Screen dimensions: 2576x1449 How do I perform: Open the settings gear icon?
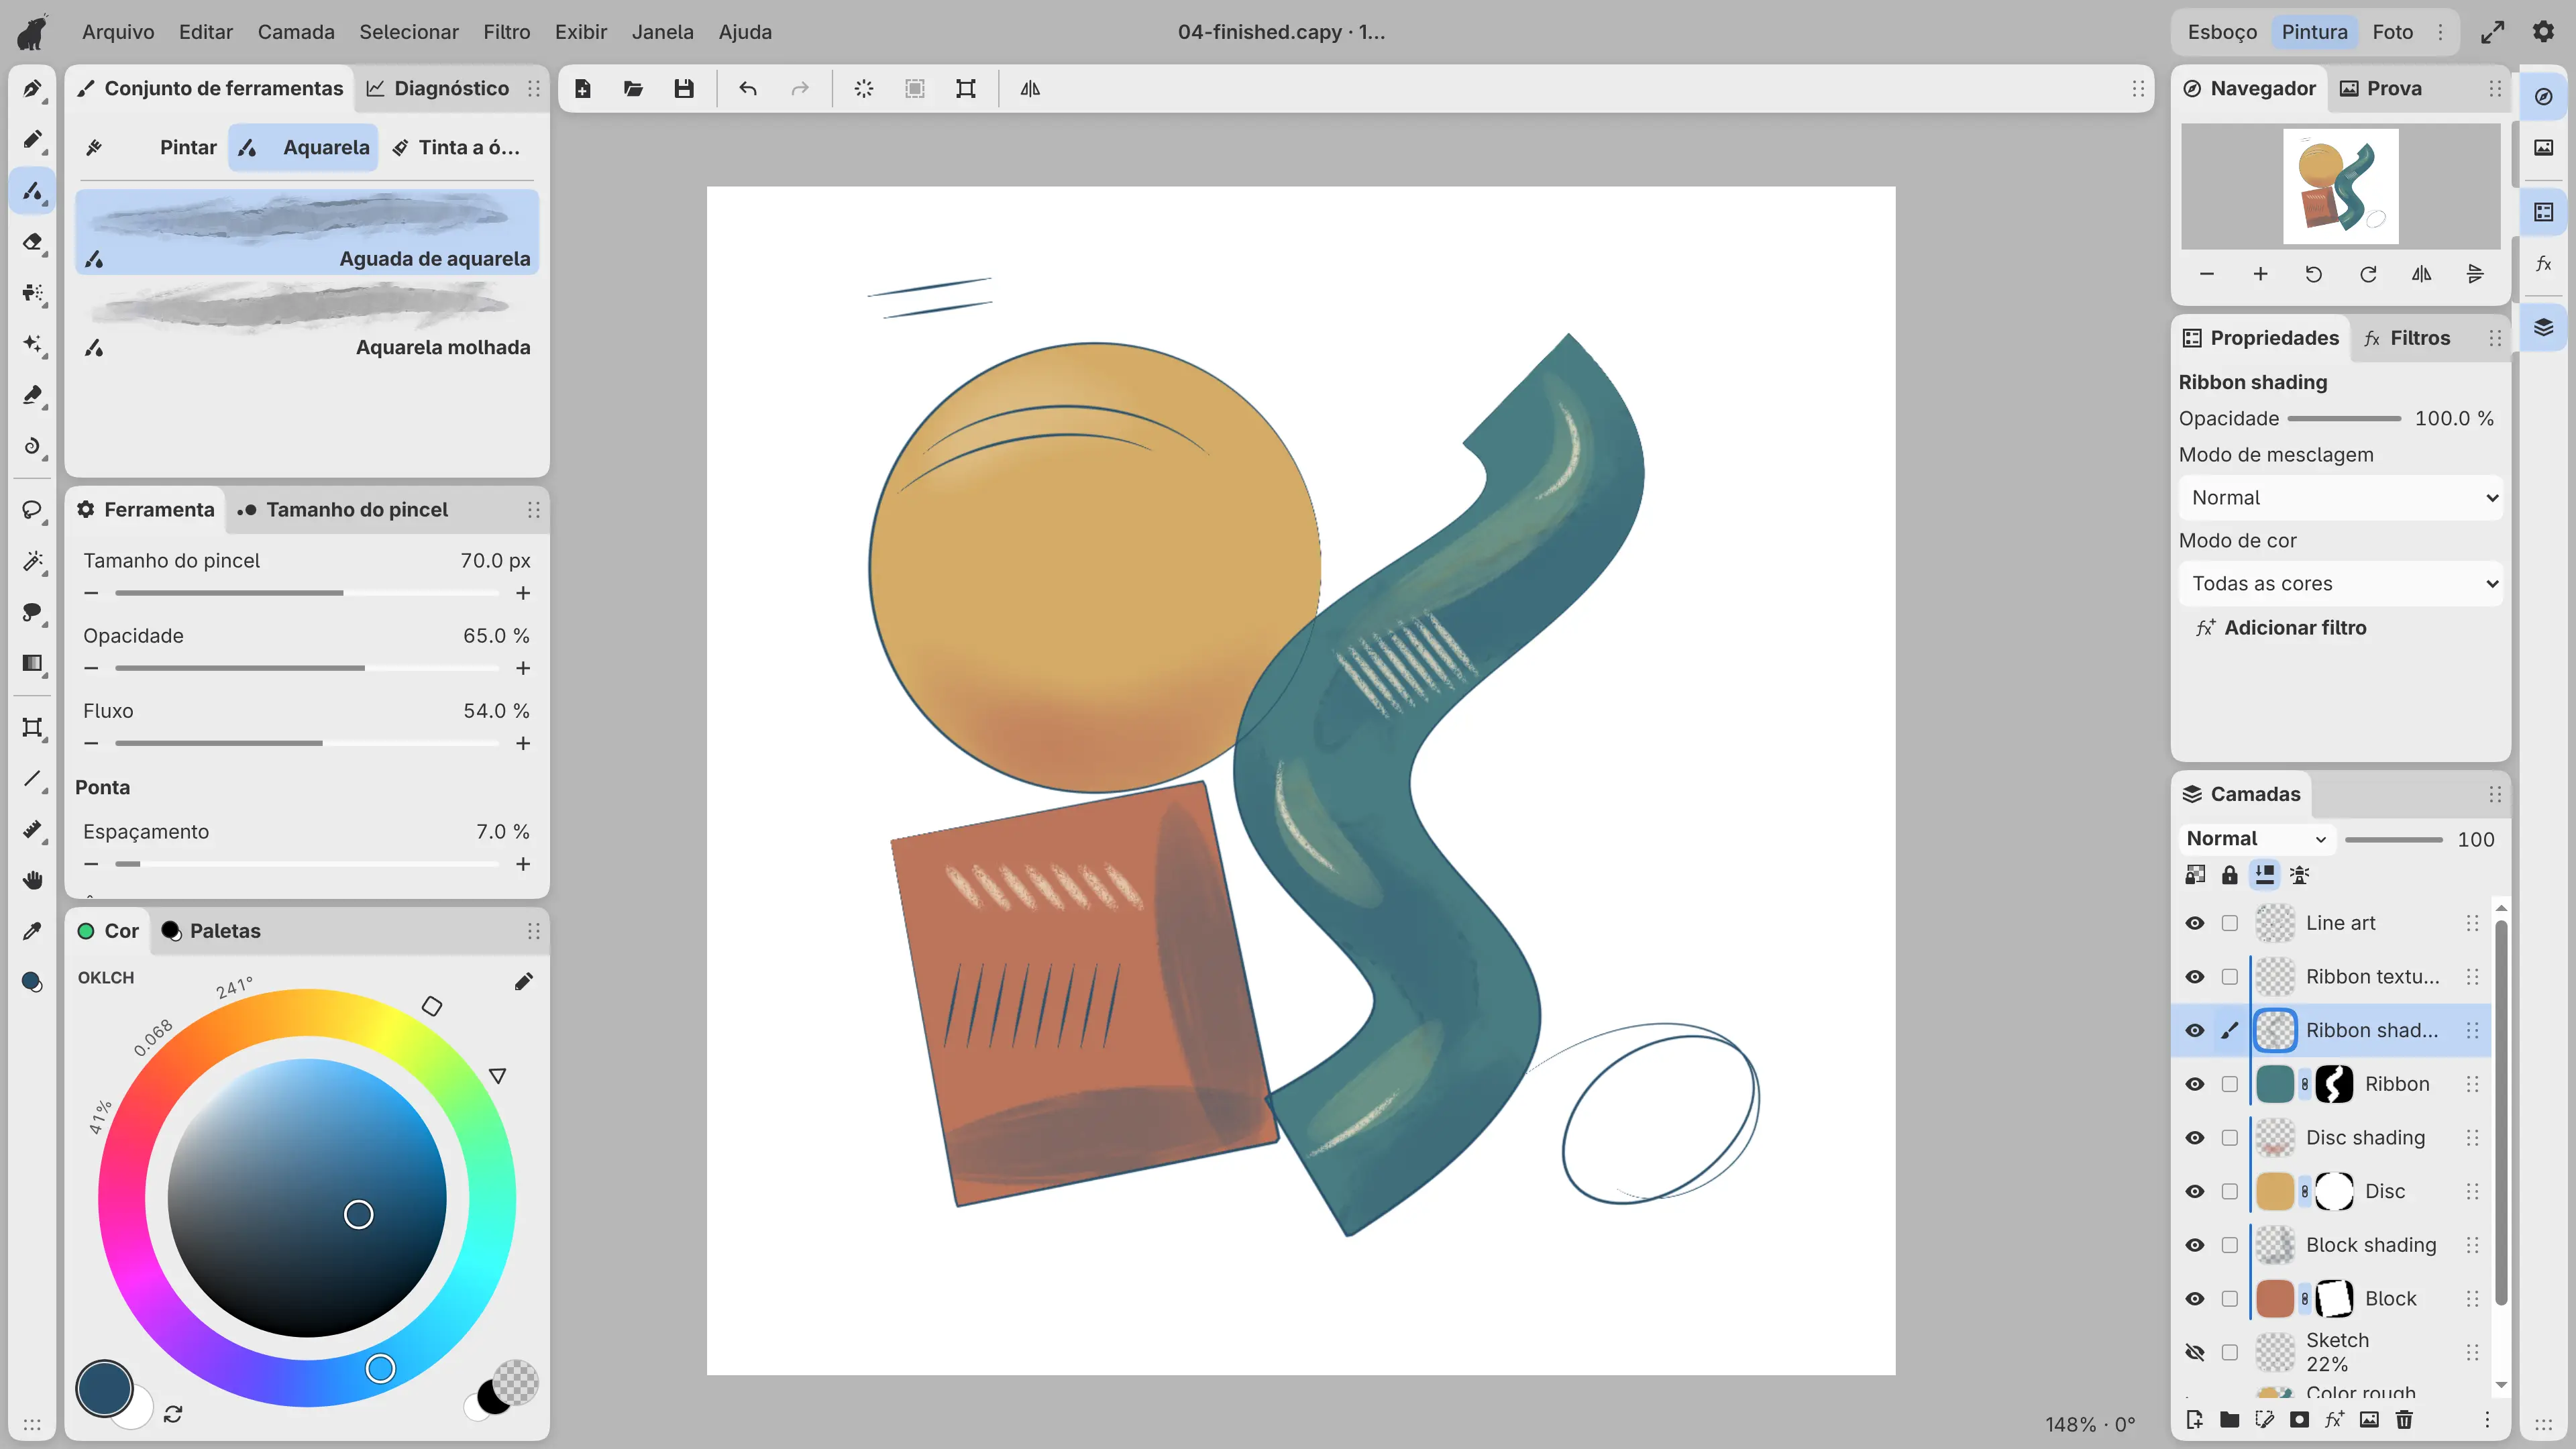click(2544, 32)
